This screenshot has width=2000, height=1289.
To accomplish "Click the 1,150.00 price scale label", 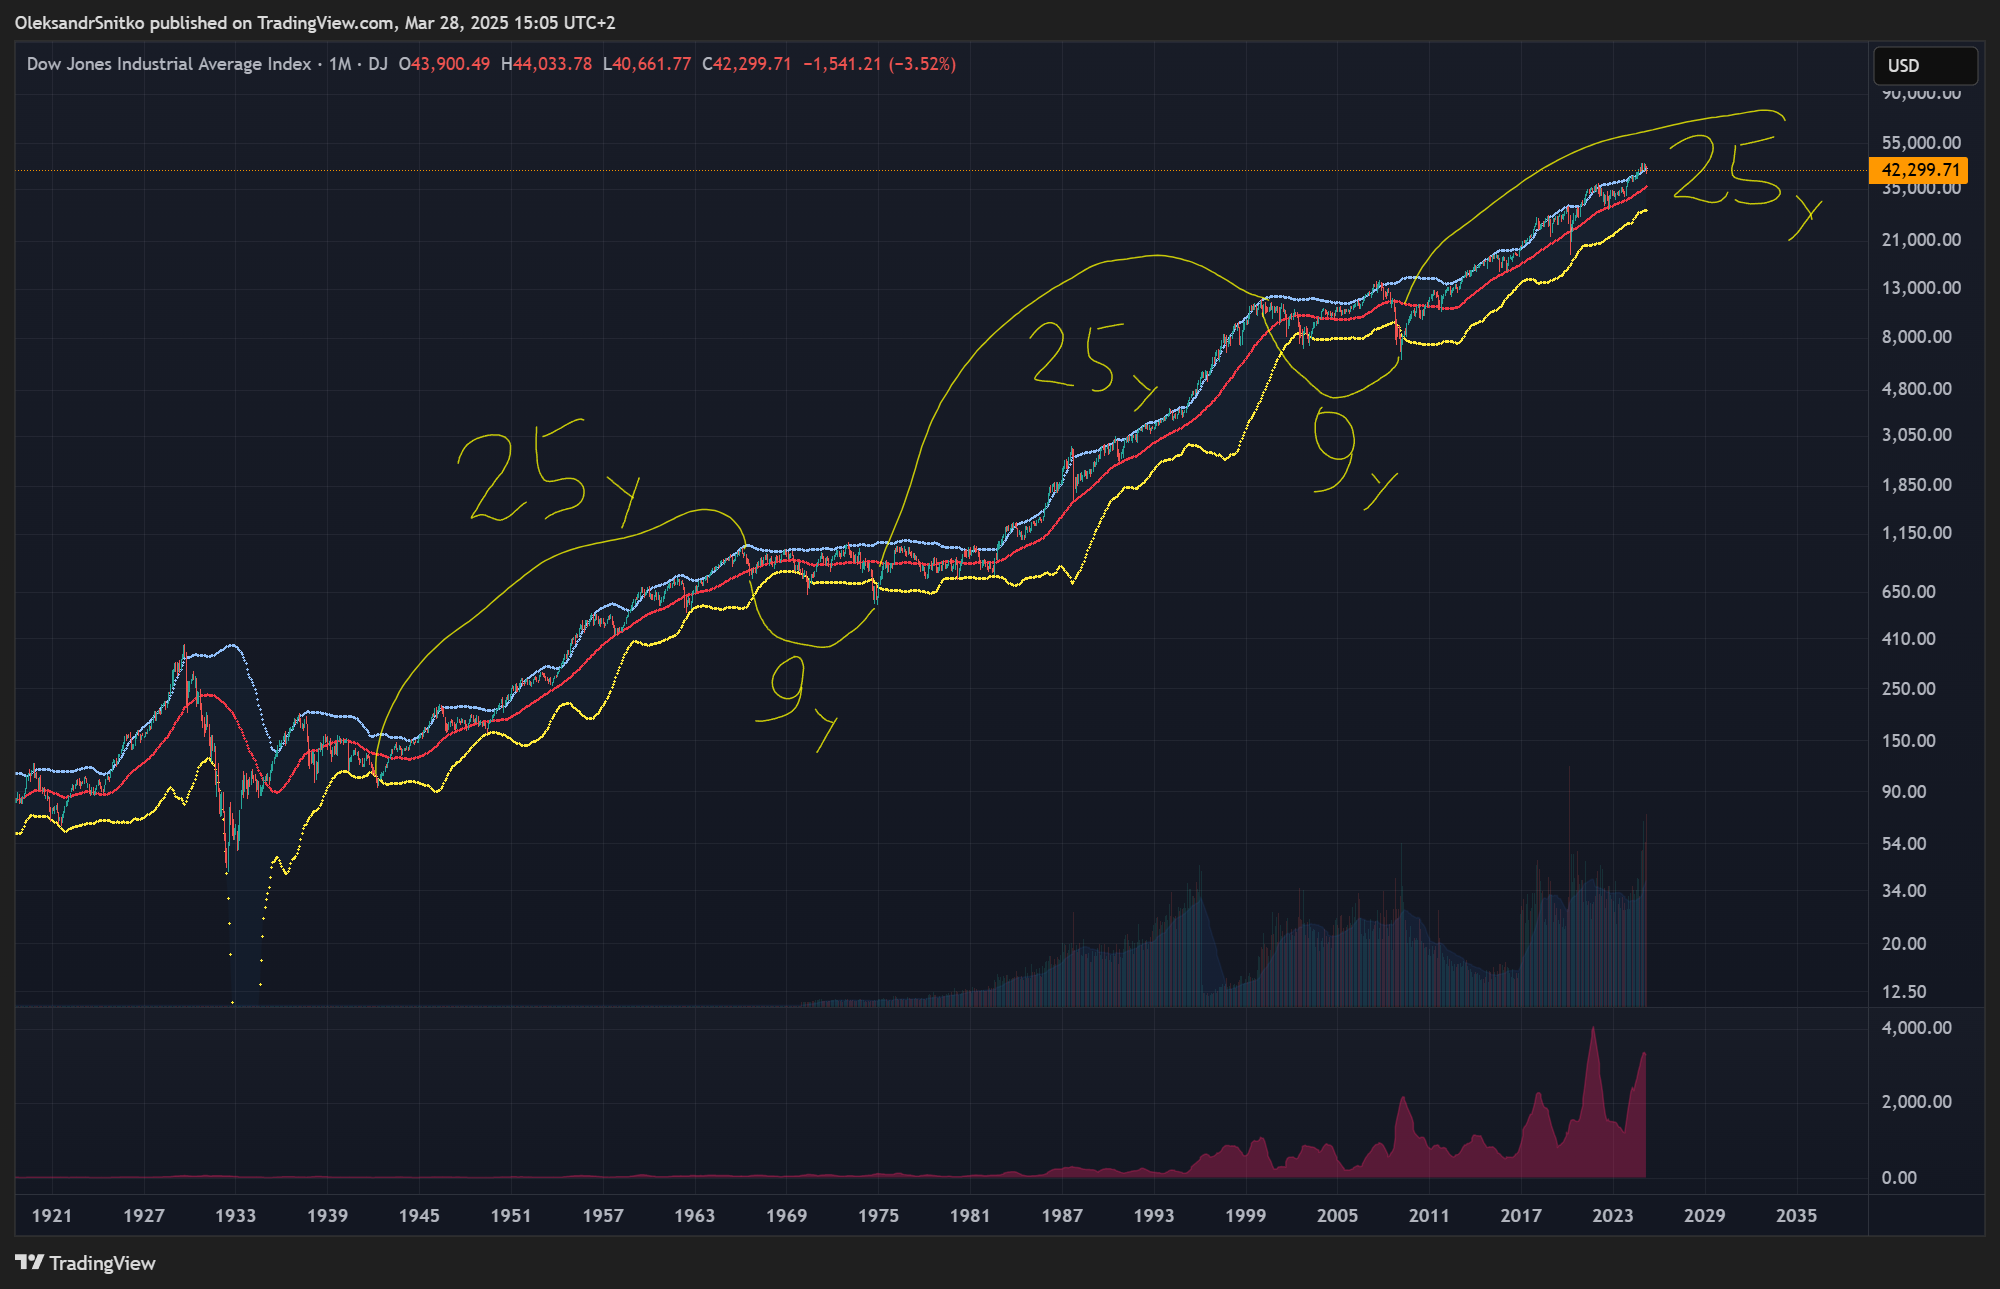I will pyautogui.click(x=1917, y=533).
